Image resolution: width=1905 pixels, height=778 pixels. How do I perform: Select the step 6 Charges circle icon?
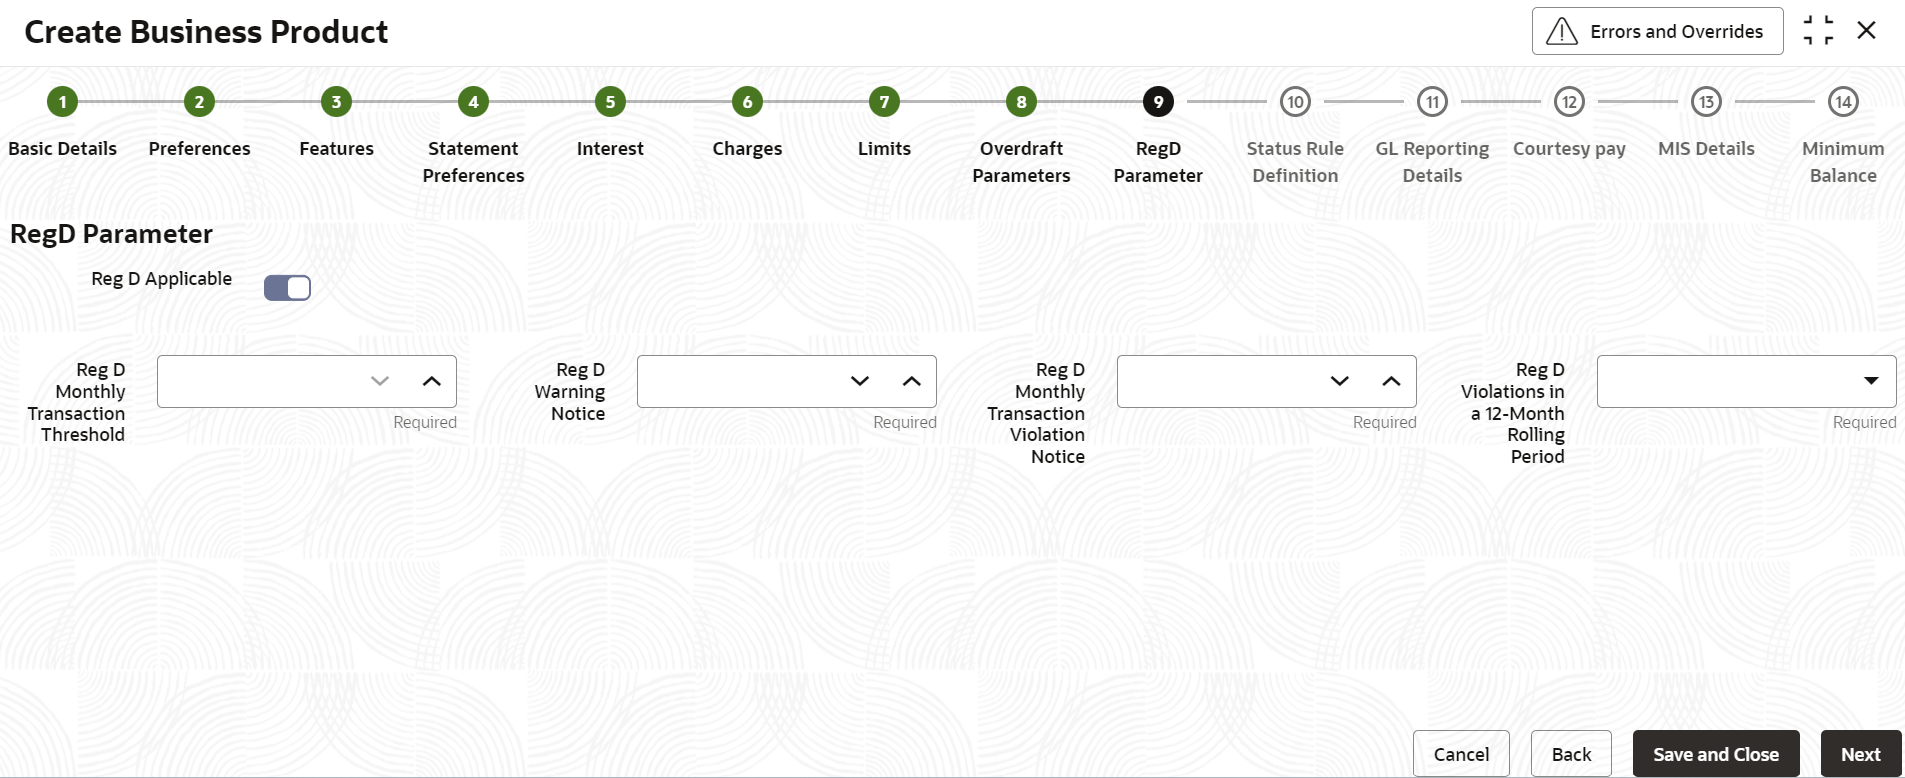[x=747, y=101]
